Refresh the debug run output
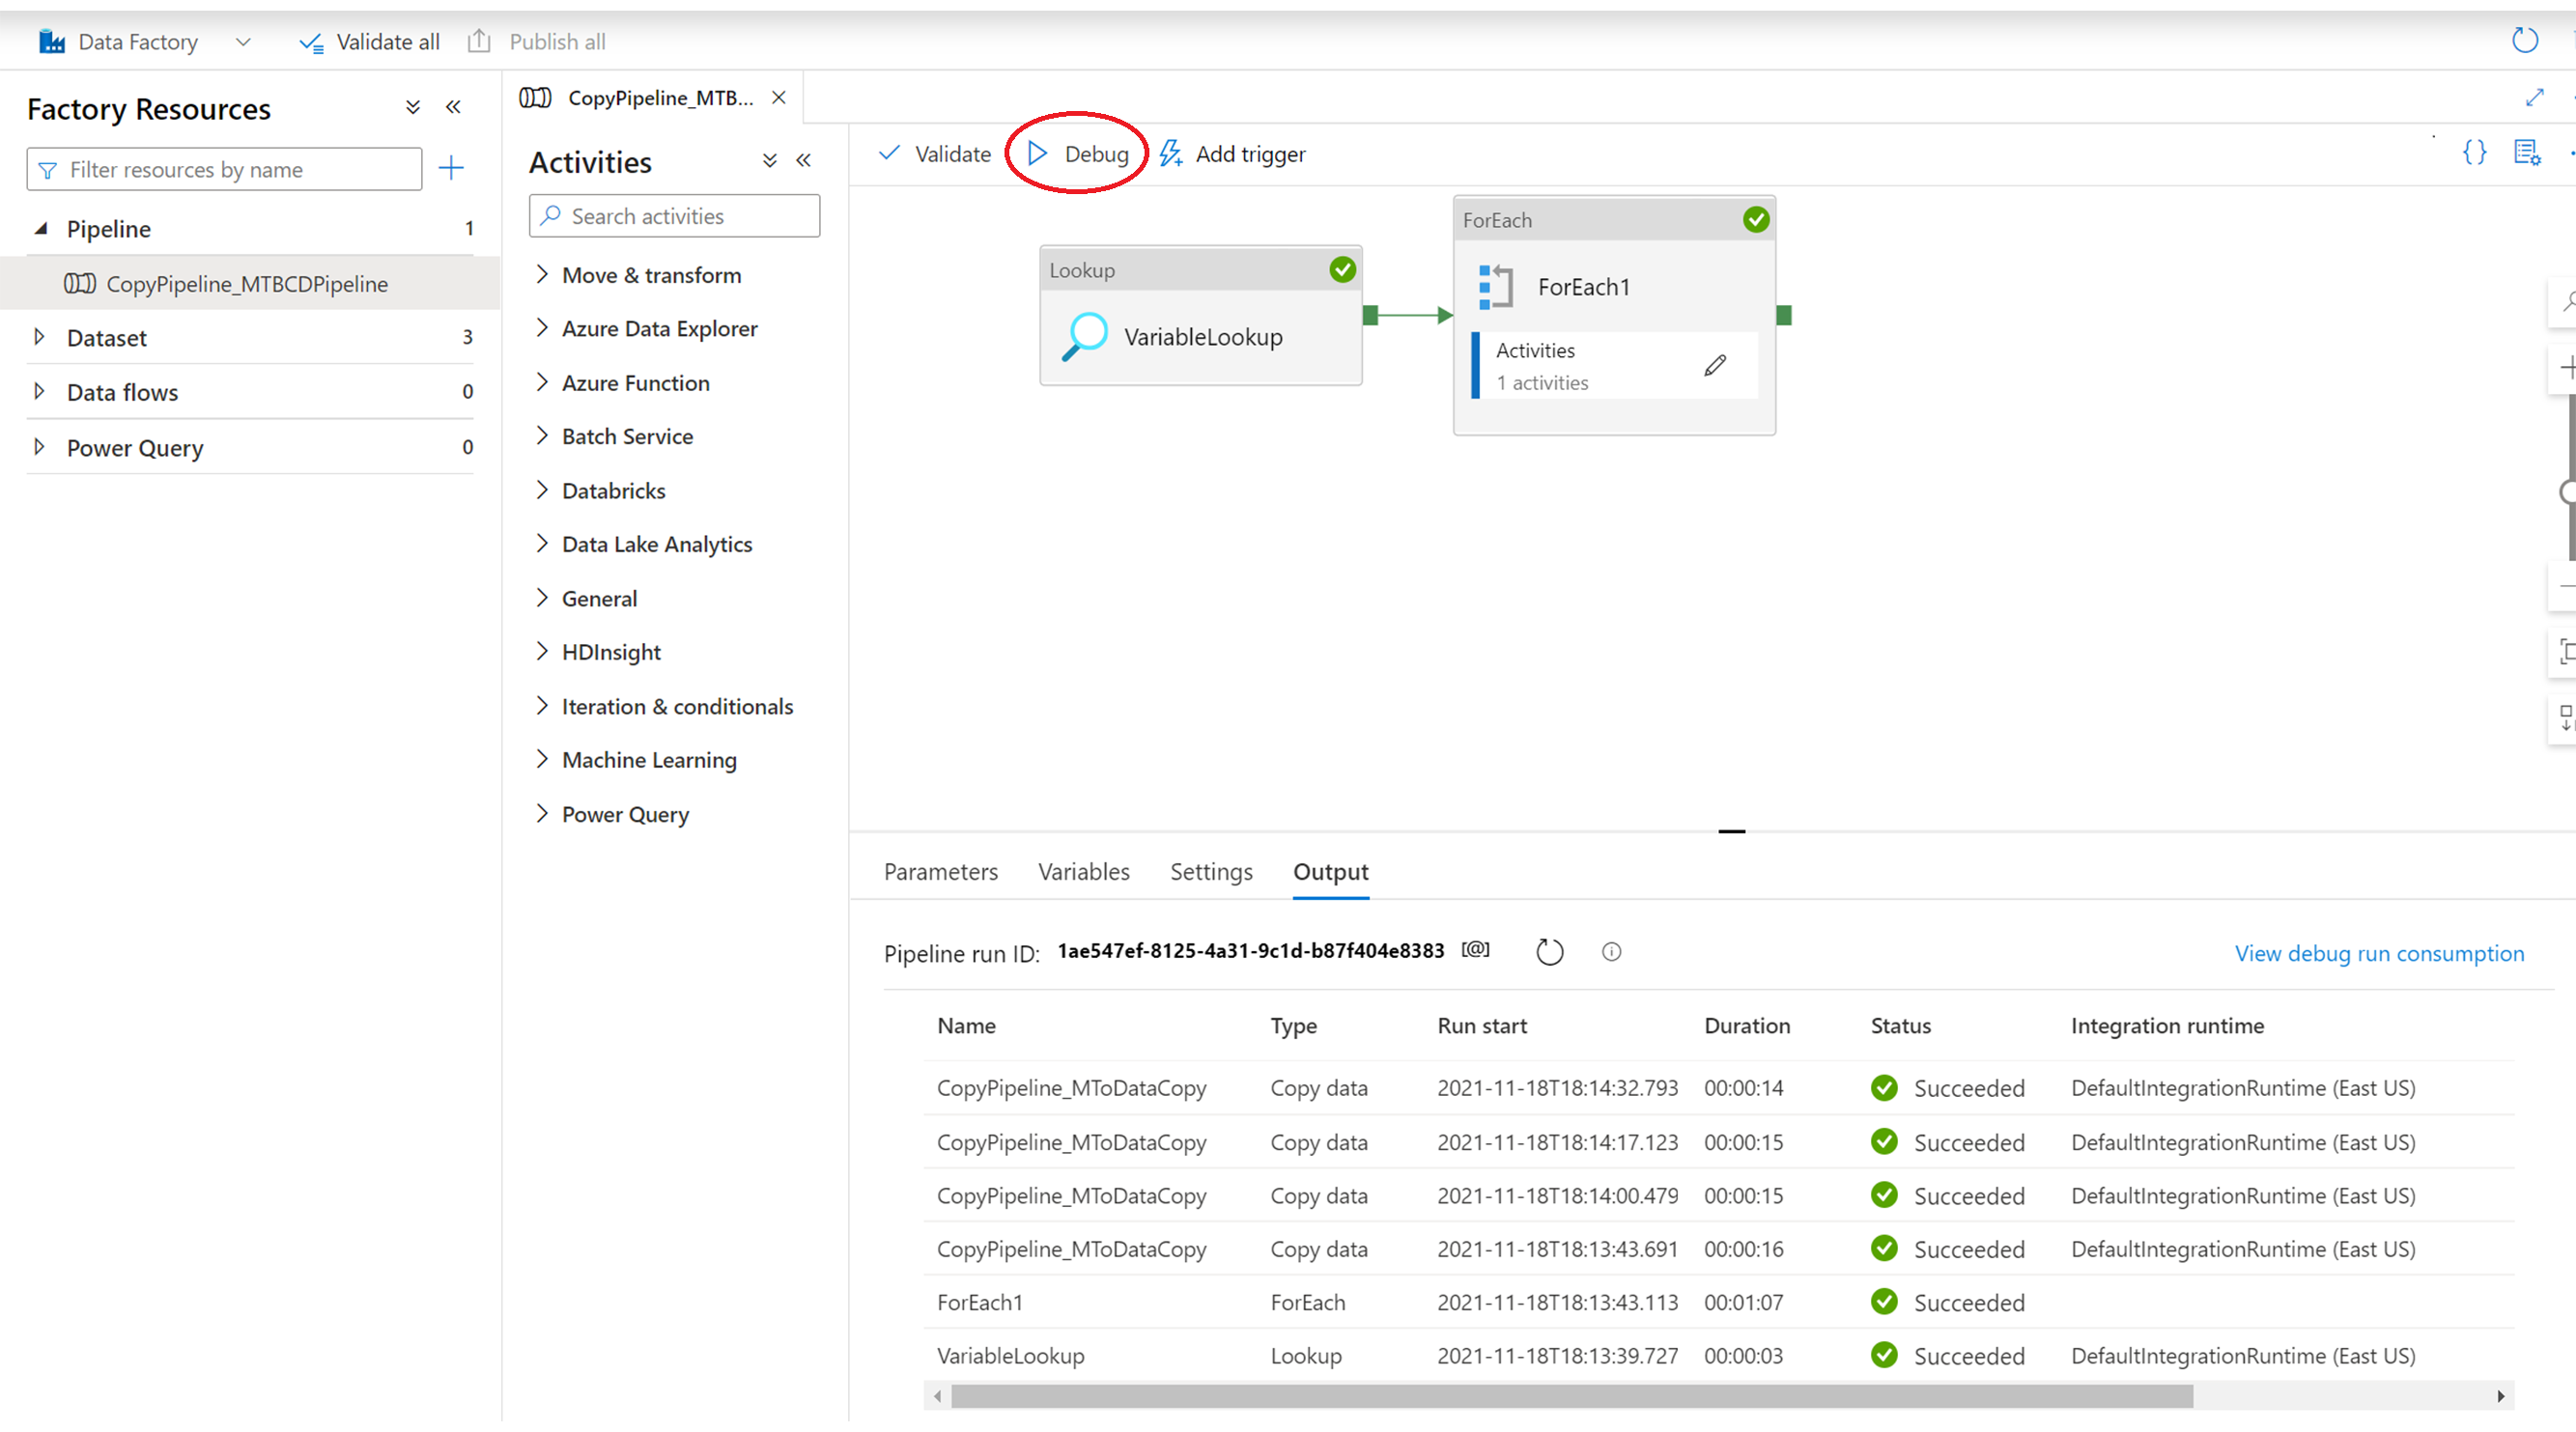2576x1432 pixels. point(1549,951)
